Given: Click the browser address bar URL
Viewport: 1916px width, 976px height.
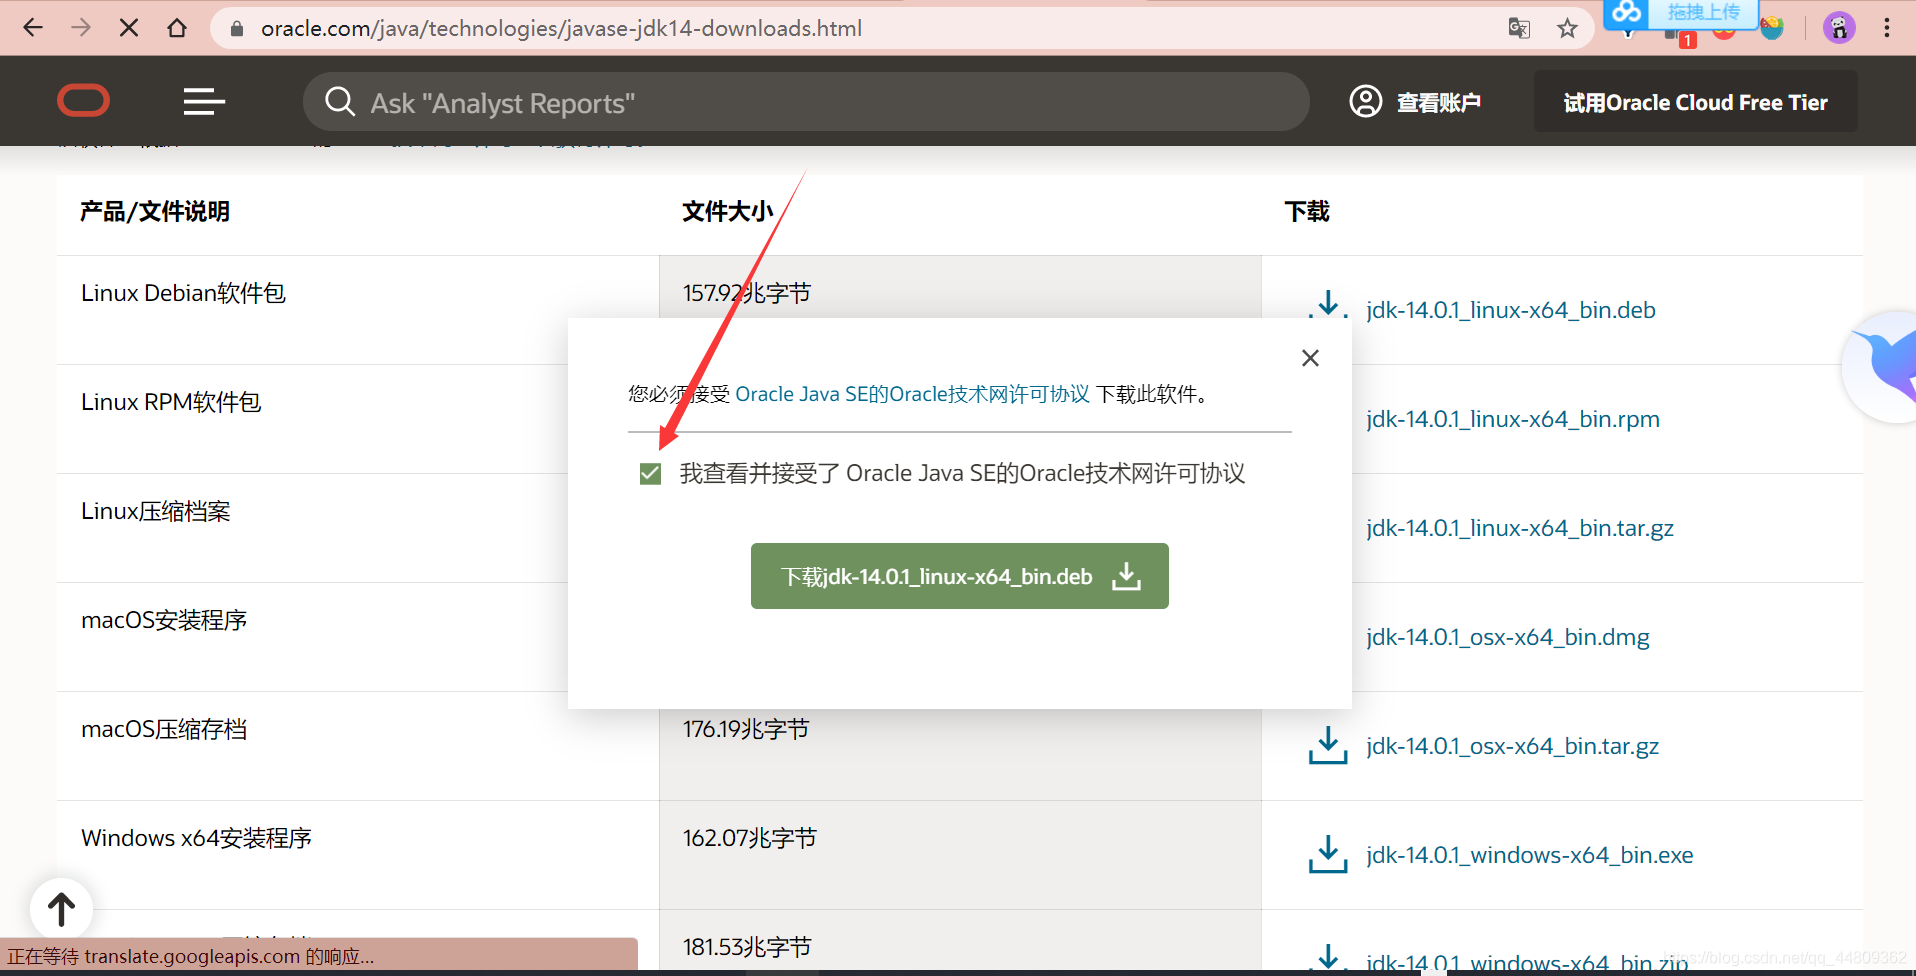Looking at the screenshot, I should (562, 29).
